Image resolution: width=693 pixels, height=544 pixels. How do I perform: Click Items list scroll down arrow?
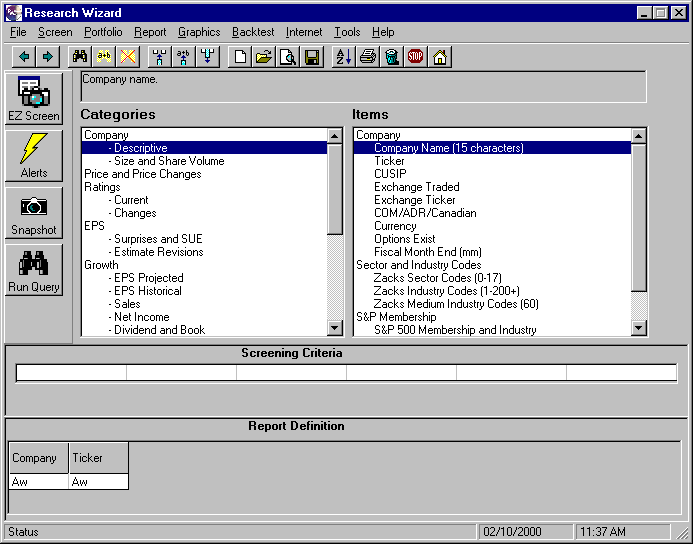tap(639, 328)
